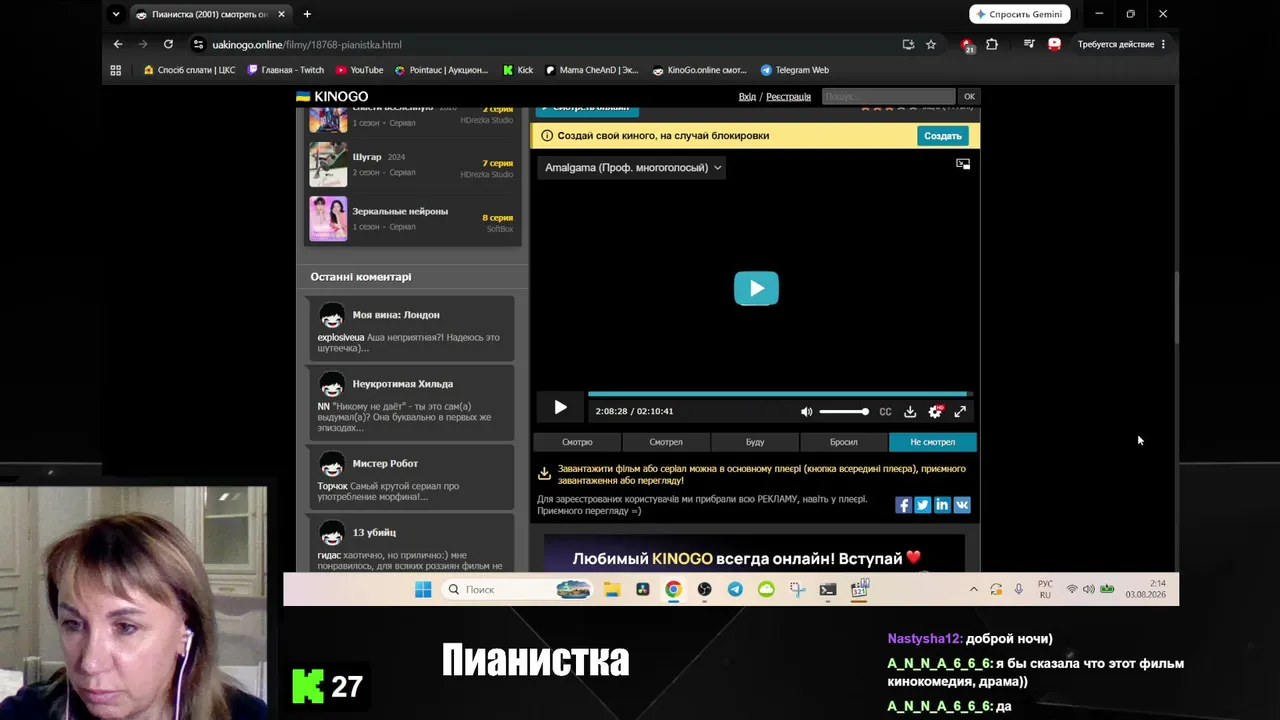
Task: Open the Windows Start menu
Action: [x=423, y=590]
